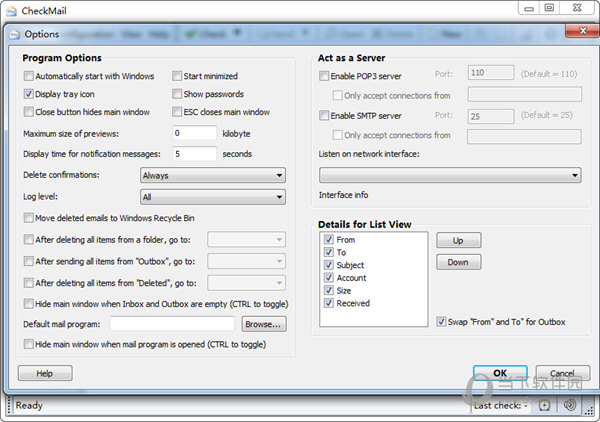Toggle ESC closes main window
This screenshot has height=422, width=600.
point(177,112)
